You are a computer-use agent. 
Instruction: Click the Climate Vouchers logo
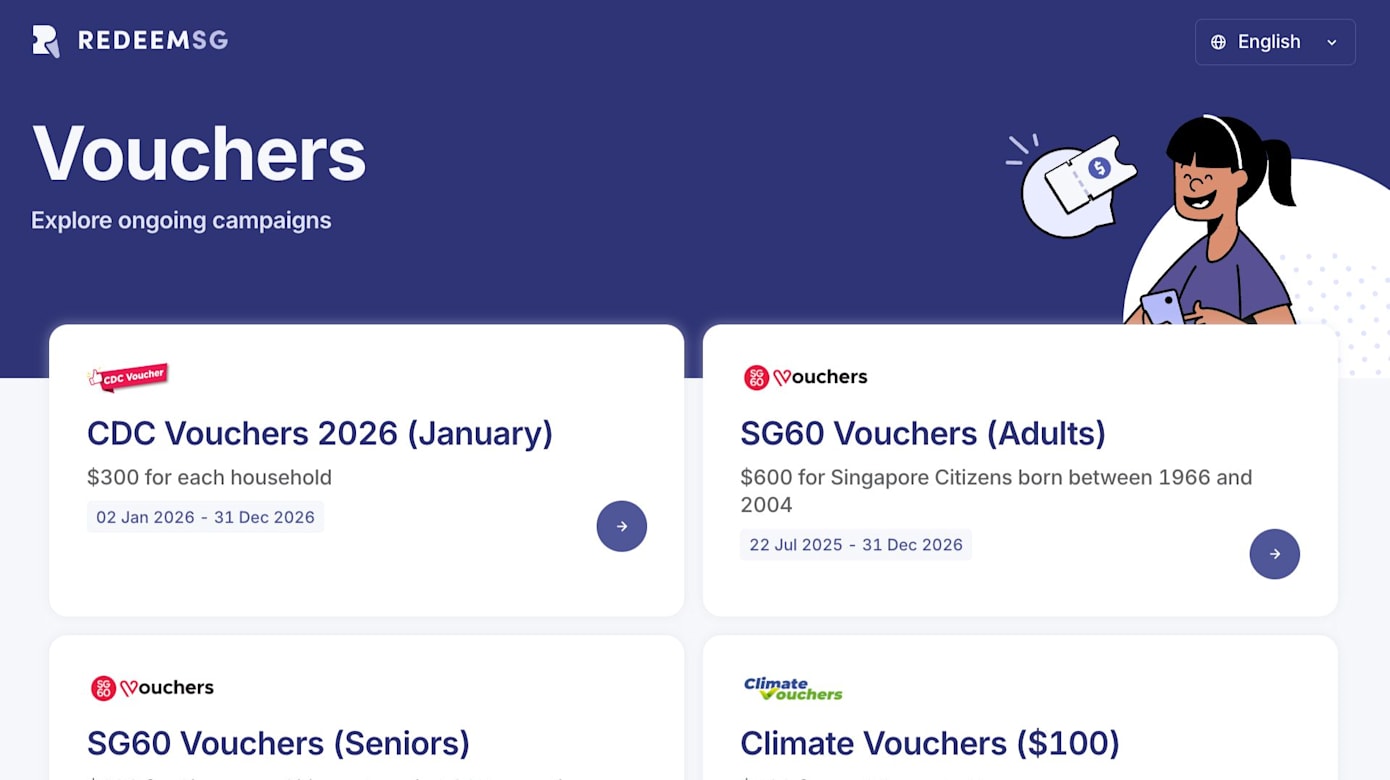(793, 688)
